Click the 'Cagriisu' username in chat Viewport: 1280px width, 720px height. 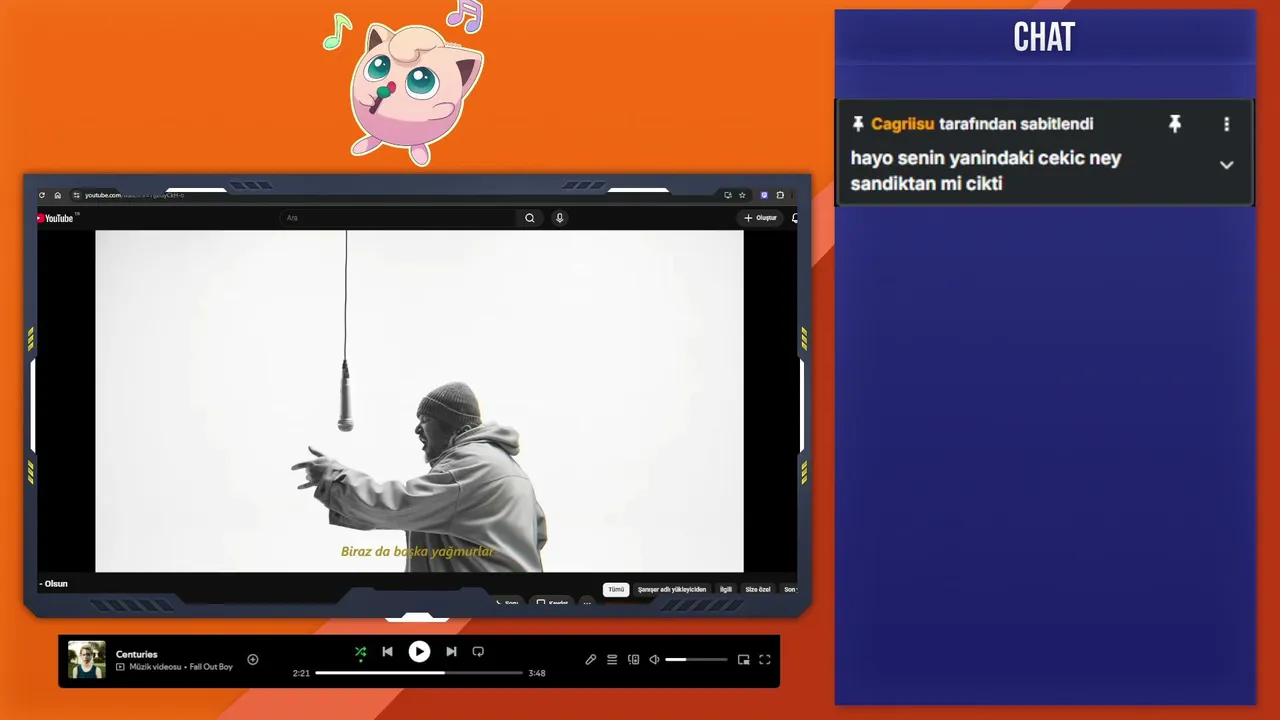point(902,124)
